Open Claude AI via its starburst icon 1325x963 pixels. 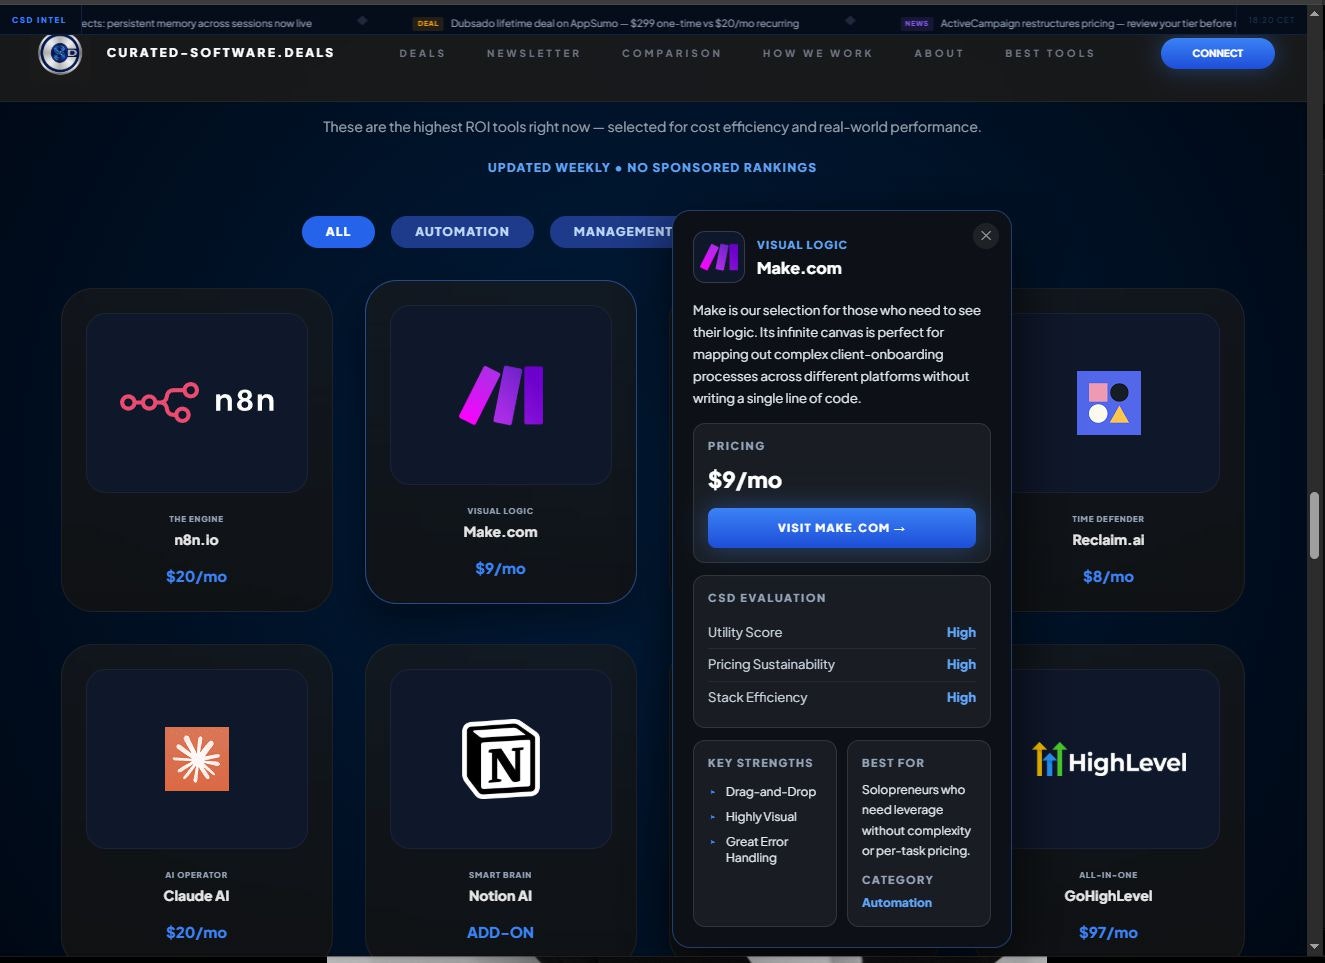pyautogui.click(x=196, y=758)
